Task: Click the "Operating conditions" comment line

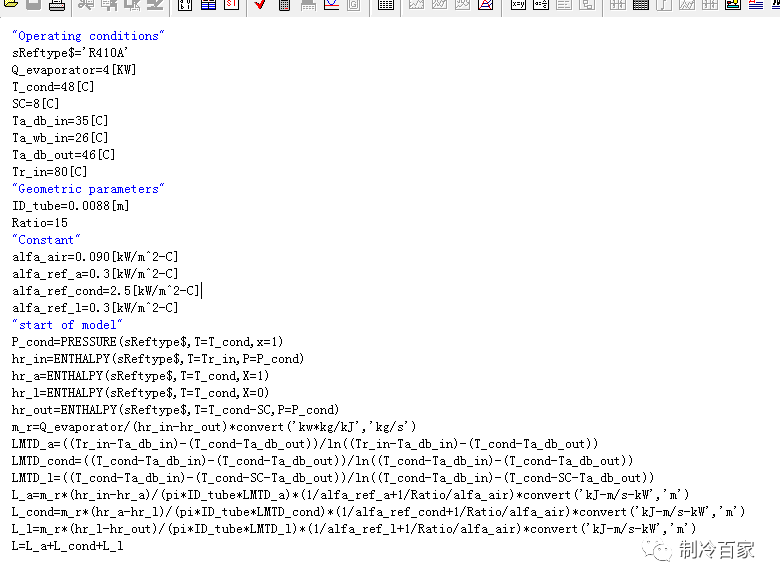Action: [88, 36]
